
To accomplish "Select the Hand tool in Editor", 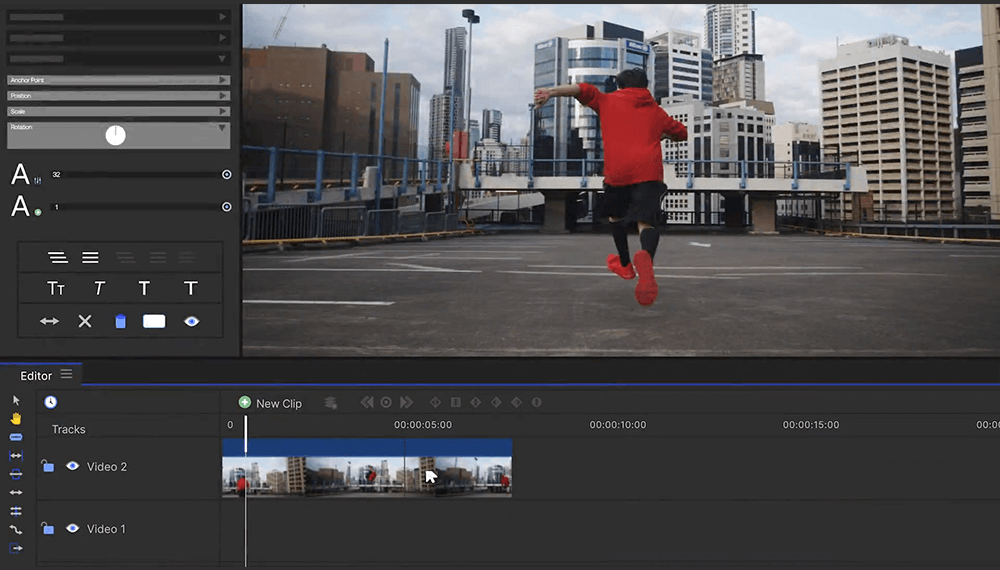I will click(x=16, y=419).
